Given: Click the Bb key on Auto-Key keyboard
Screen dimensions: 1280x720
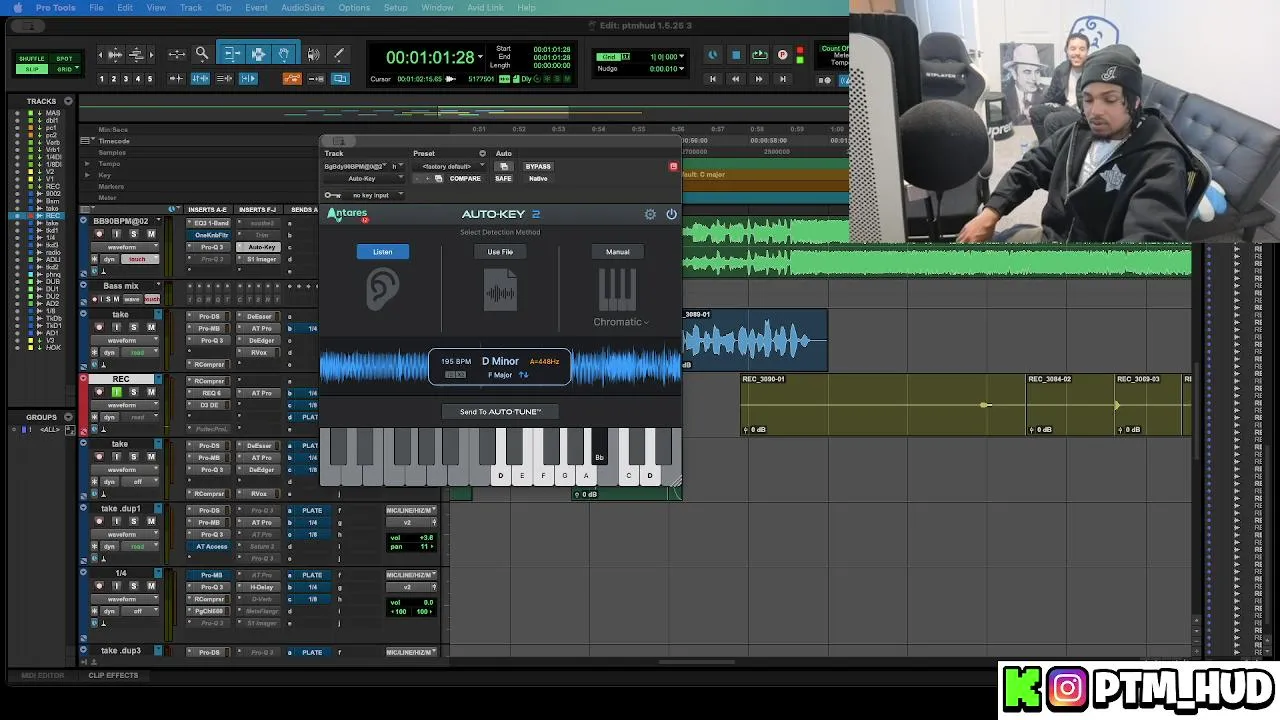Looking at the screenshot, I should (599, 446).
